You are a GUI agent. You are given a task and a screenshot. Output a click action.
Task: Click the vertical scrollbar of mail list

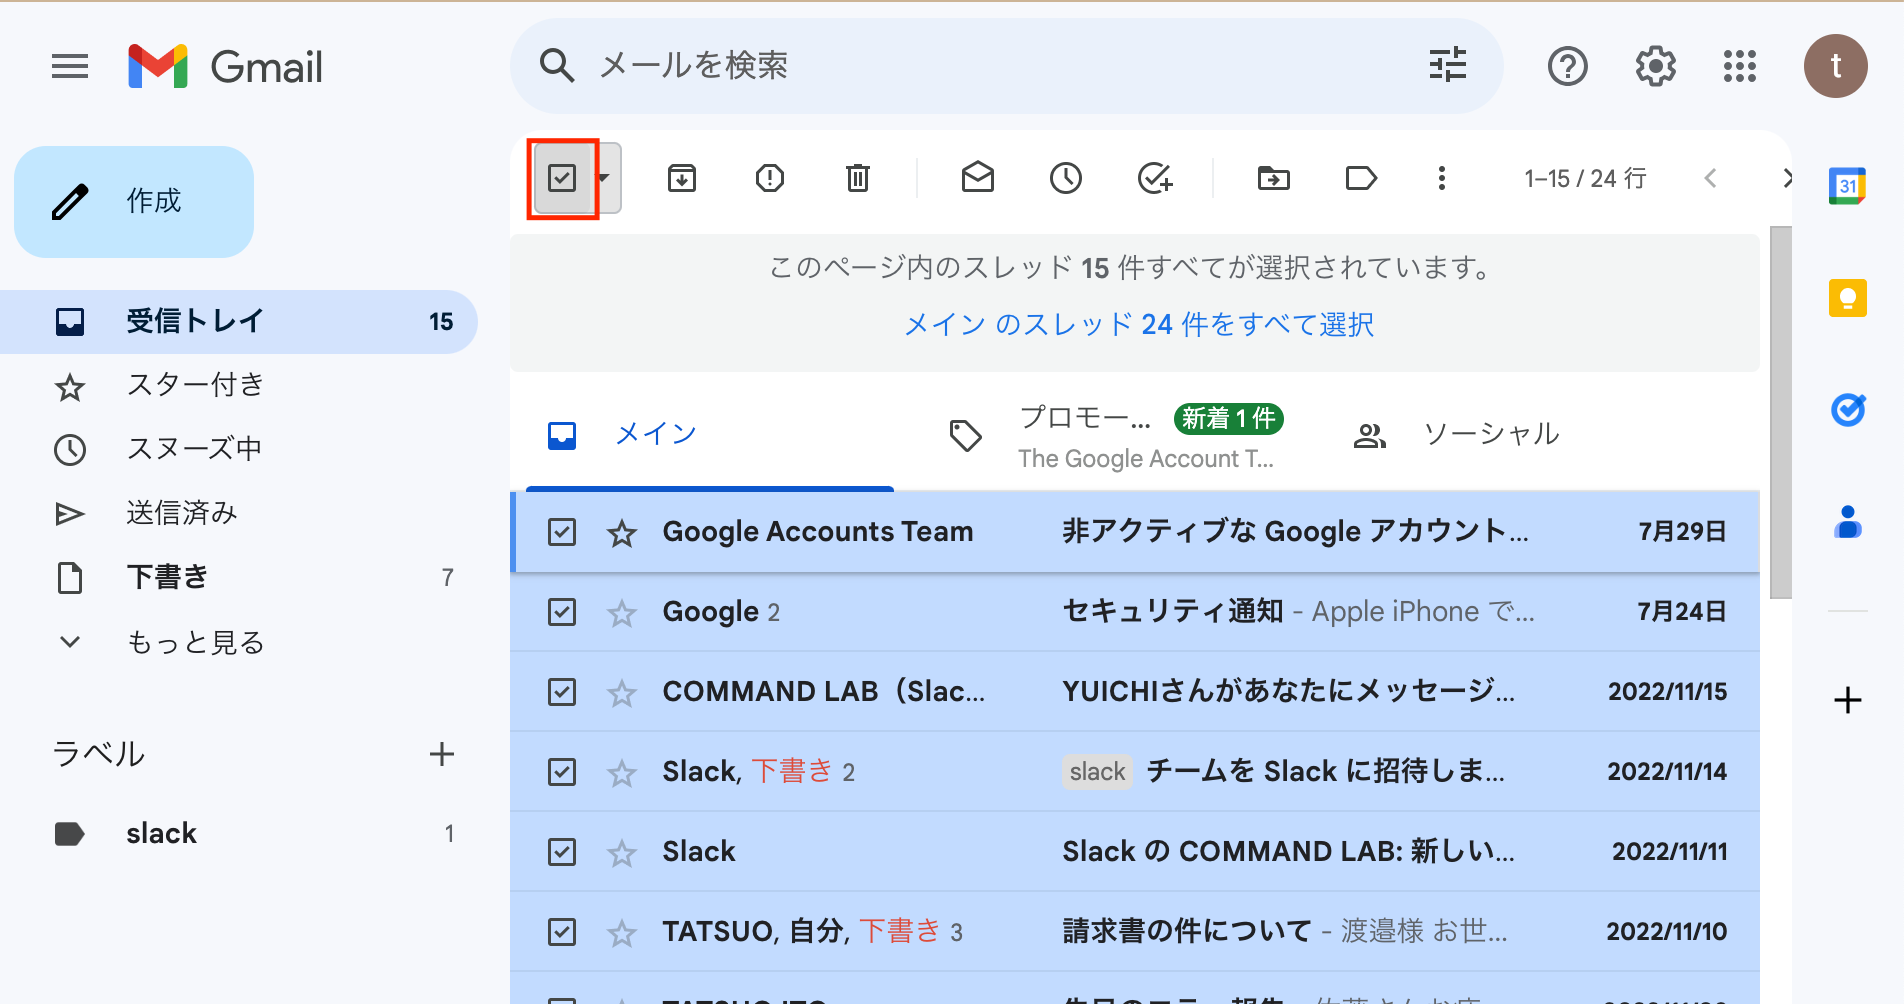pos(1780,412)
